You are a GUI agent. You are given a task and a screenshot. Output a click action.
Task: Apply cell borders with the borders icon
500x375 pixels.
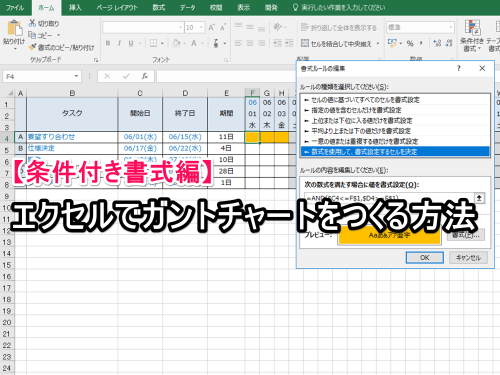pyautogui.click(x=153, y=43)
